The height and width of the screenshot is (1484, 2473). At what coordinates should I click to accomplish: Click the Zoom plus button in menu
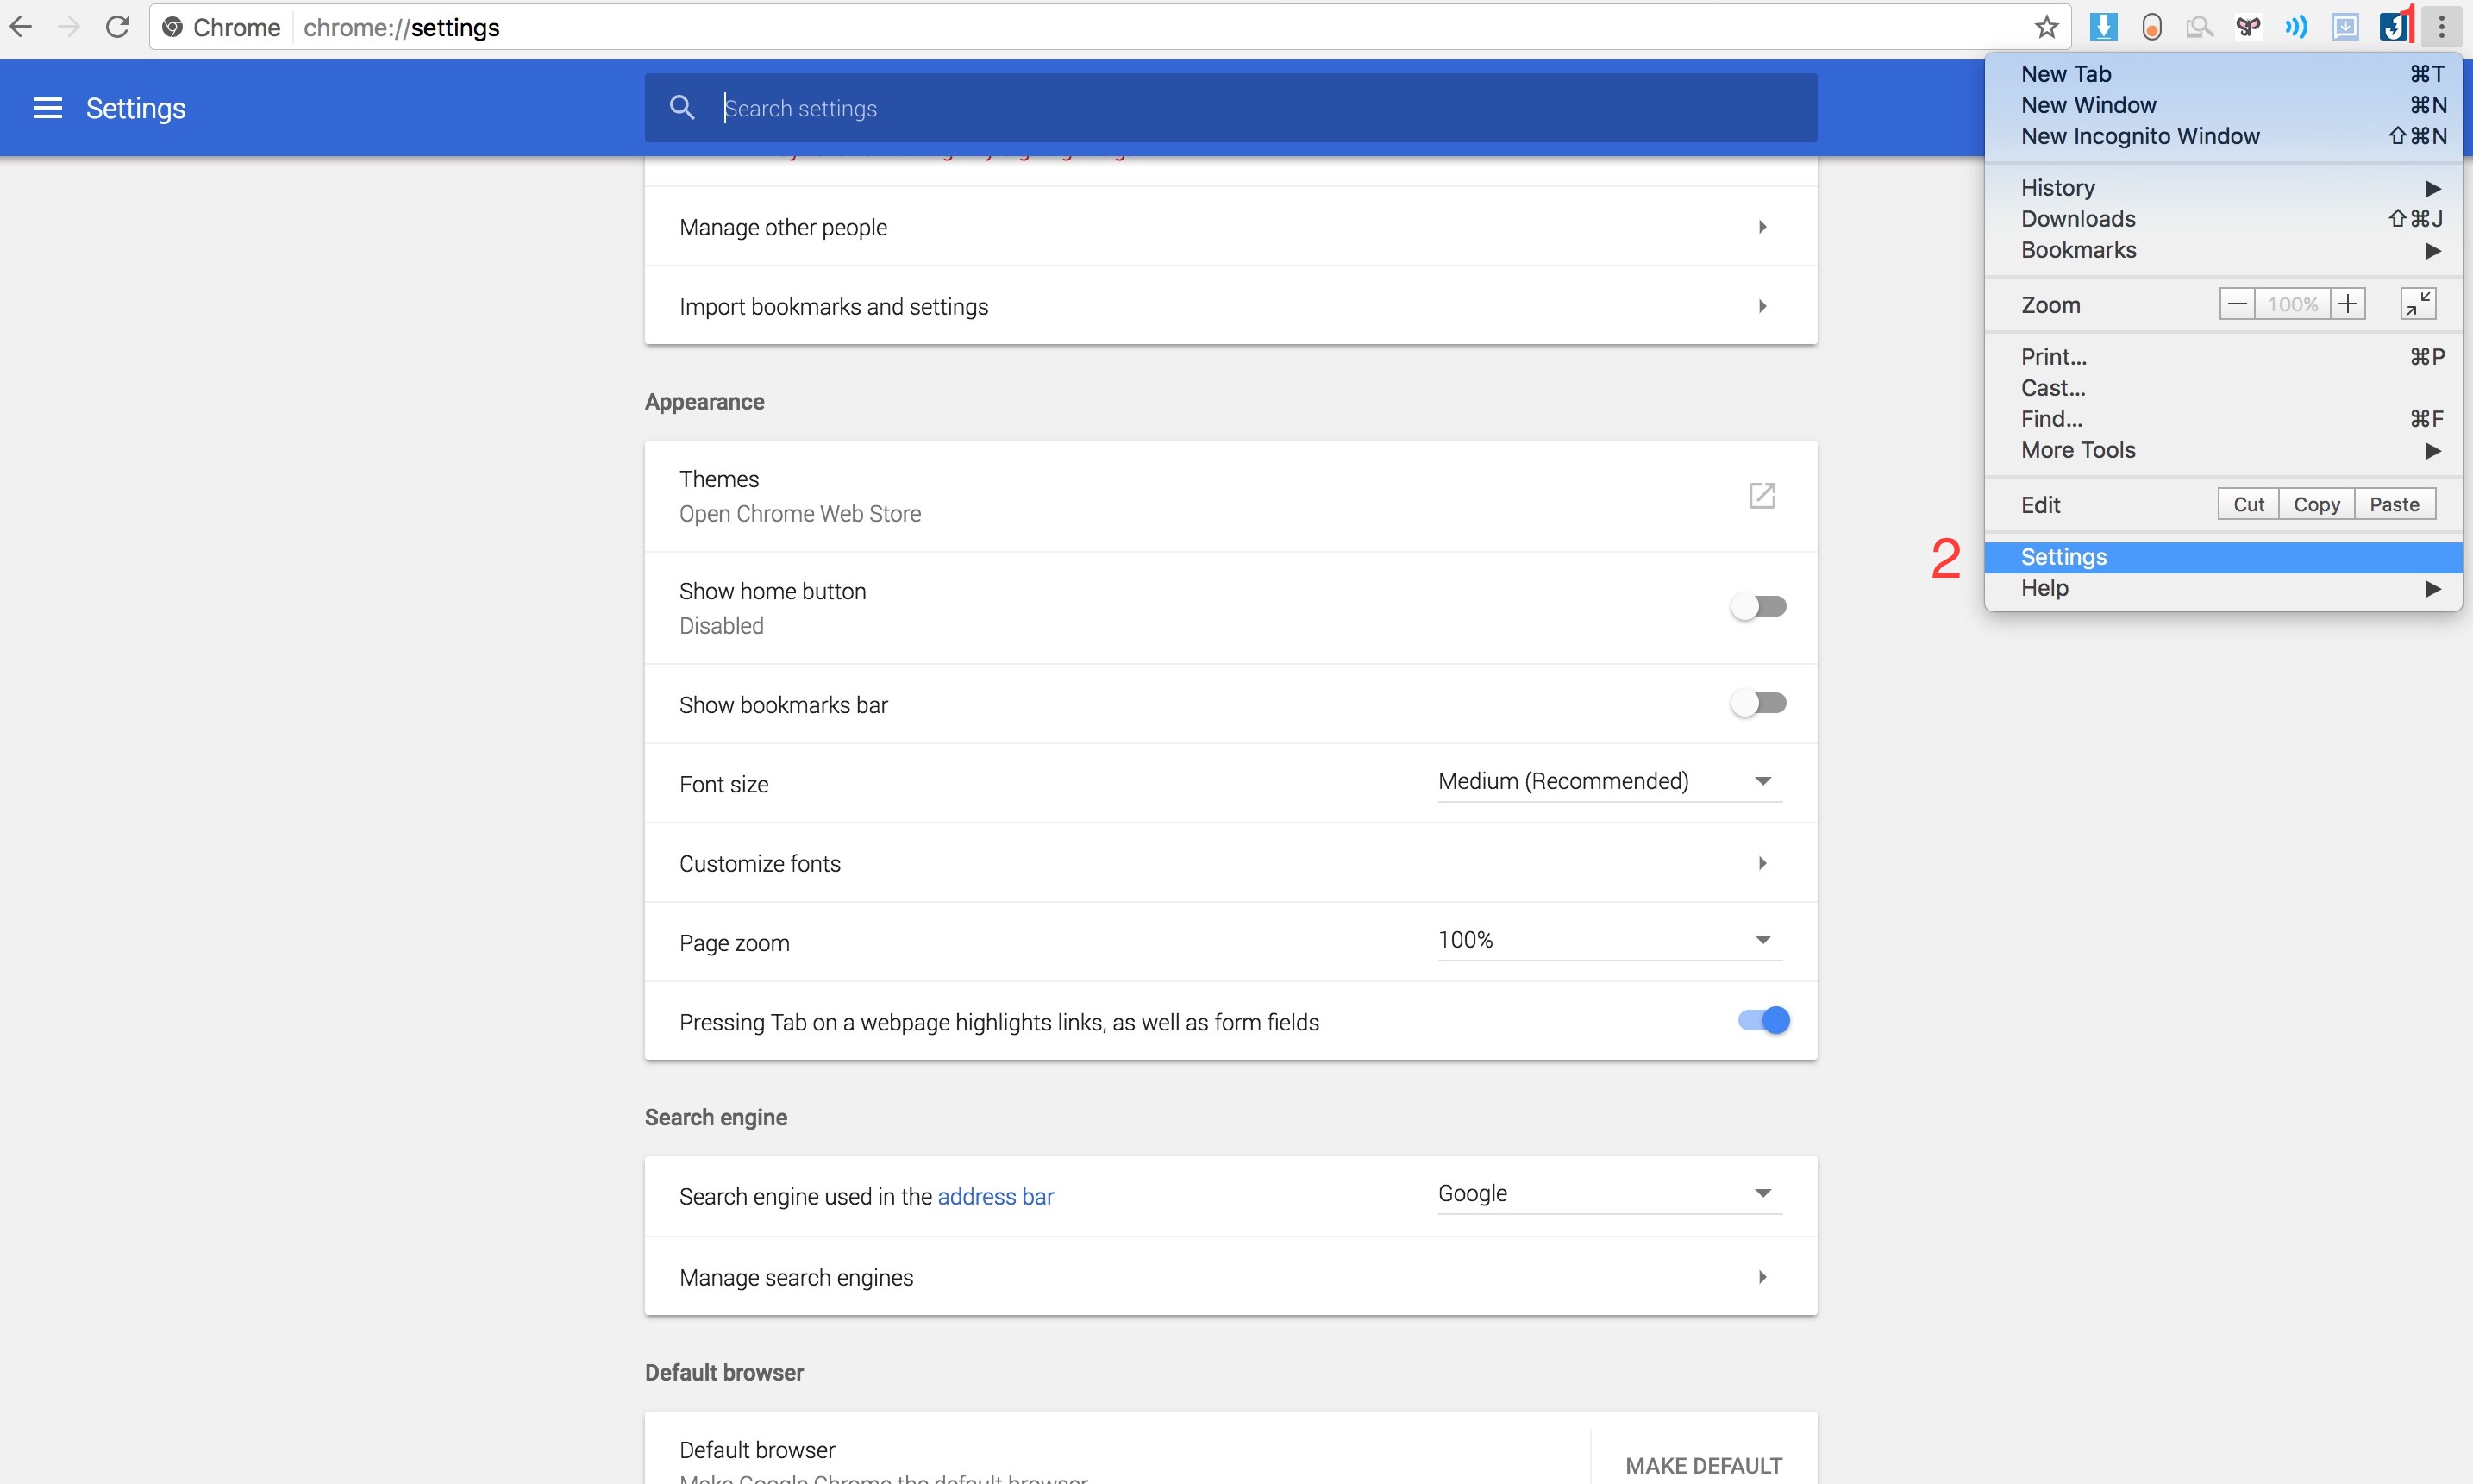[2347, 303]
